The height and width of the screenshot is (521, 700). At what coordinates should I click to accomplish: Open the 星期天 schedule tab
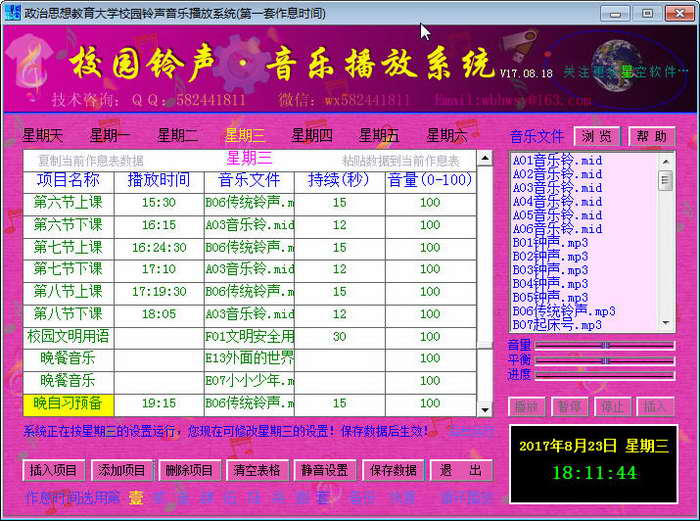pos(43,135)
